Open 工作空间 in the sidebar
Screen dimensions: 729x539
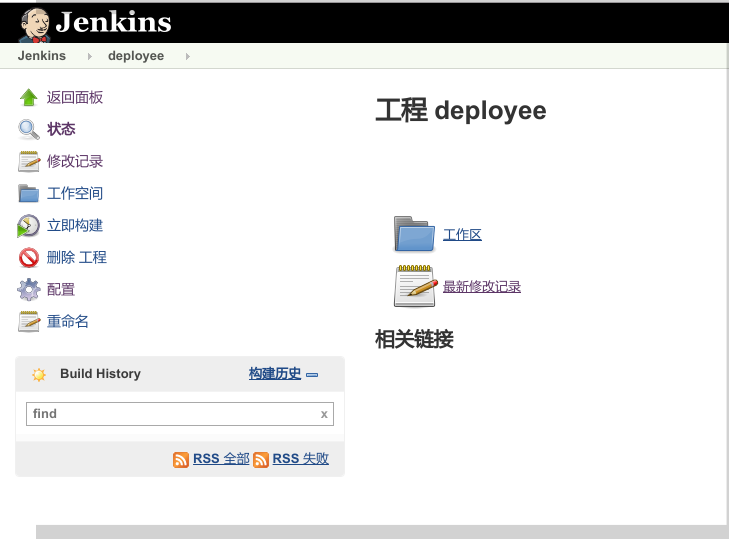click(x=75, y=193)
